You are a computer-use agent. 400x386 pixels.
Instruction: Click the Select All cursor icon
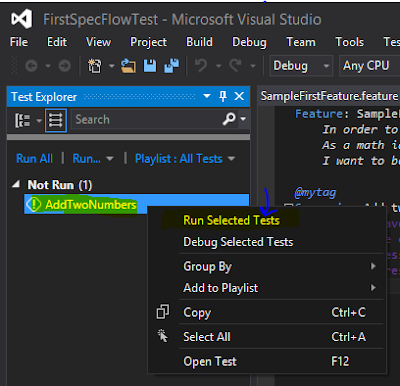pos(163,336)
